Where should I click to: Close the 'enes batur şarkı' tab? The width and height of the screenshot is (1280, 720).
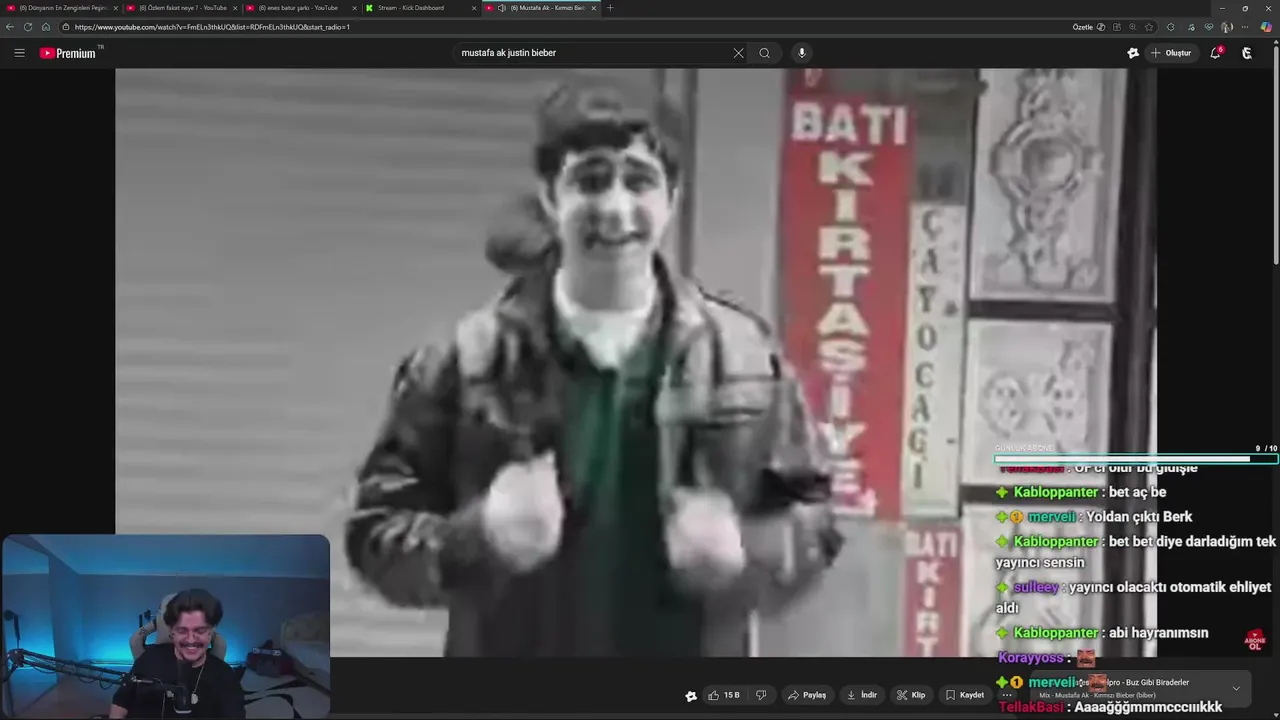click(x=354, y=8)
